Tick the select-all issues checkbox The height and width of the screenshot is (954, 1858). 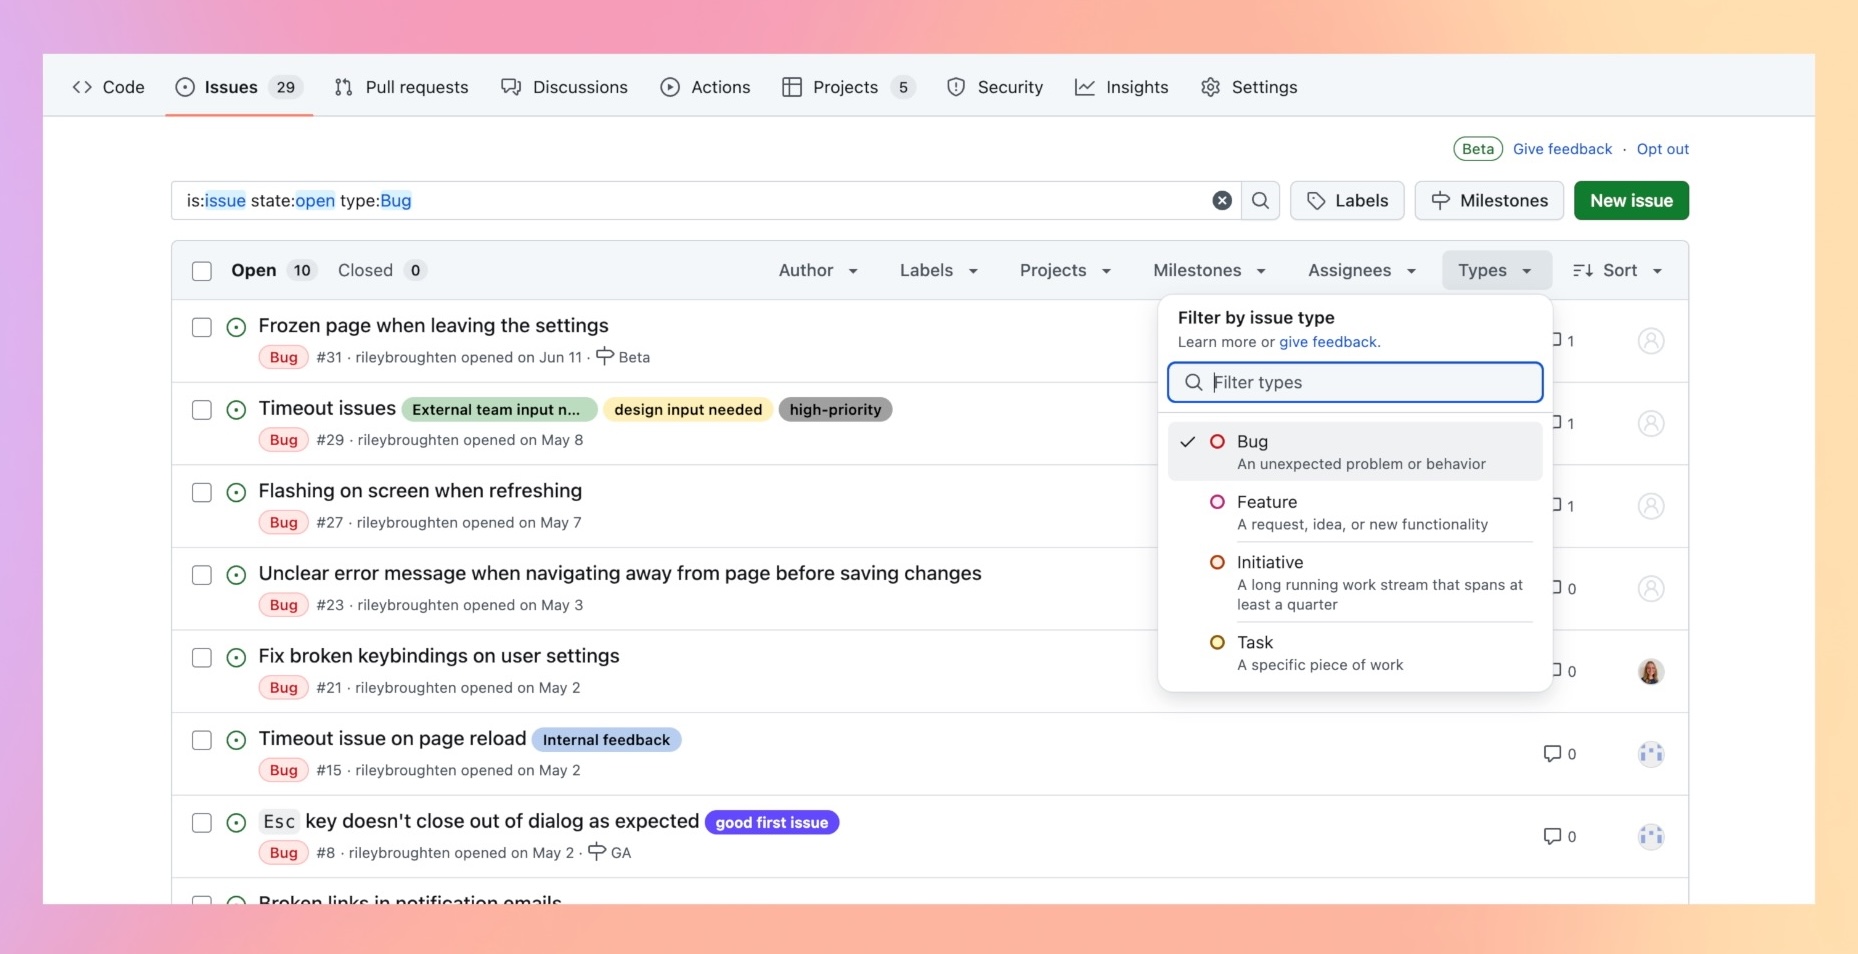point(202,271)
